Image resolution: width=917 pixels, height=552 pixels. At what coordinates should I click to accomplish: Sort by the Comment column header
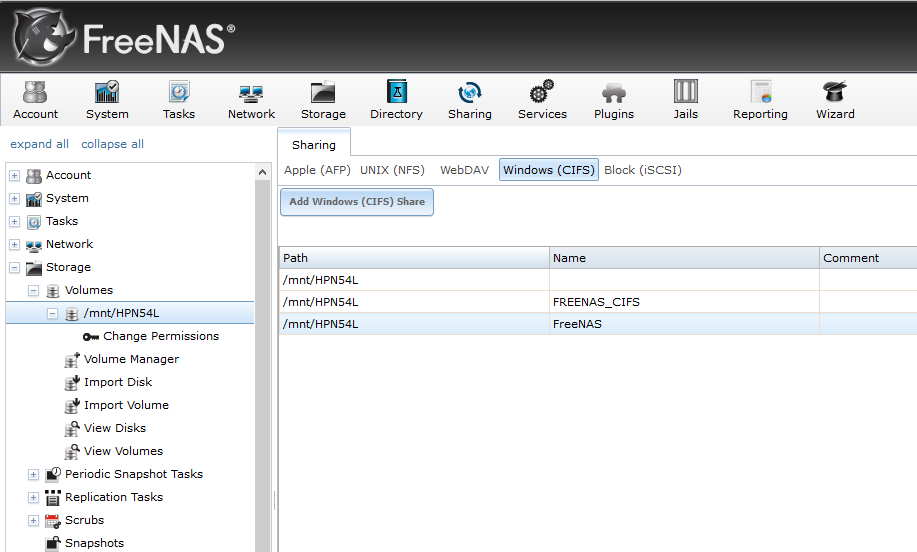[x=868, y=258]
